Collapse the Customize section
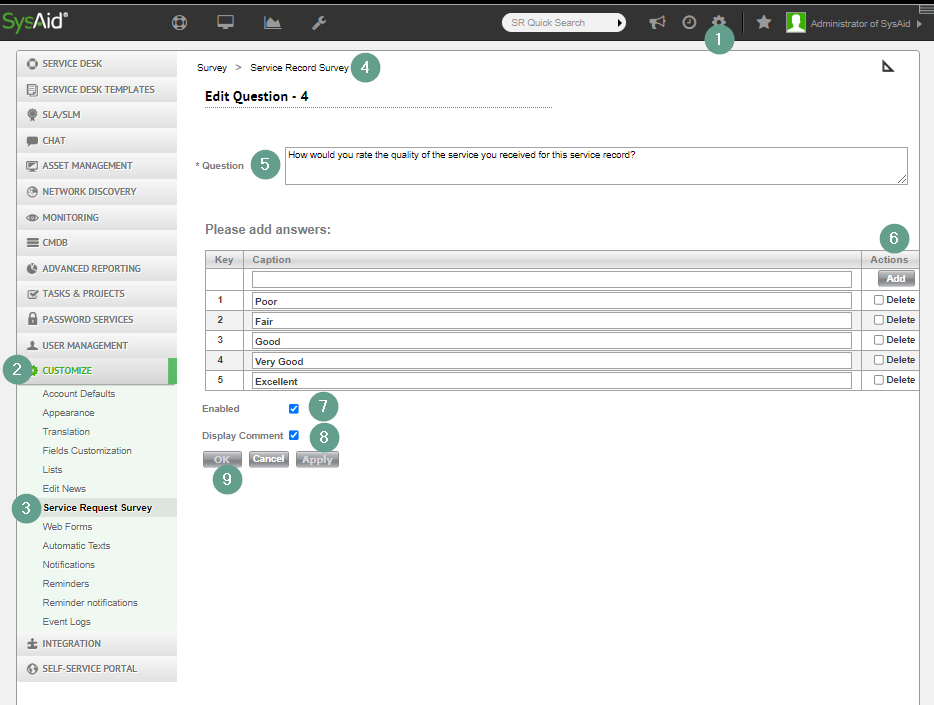The image size is (934, 705). tap(96, 370)
